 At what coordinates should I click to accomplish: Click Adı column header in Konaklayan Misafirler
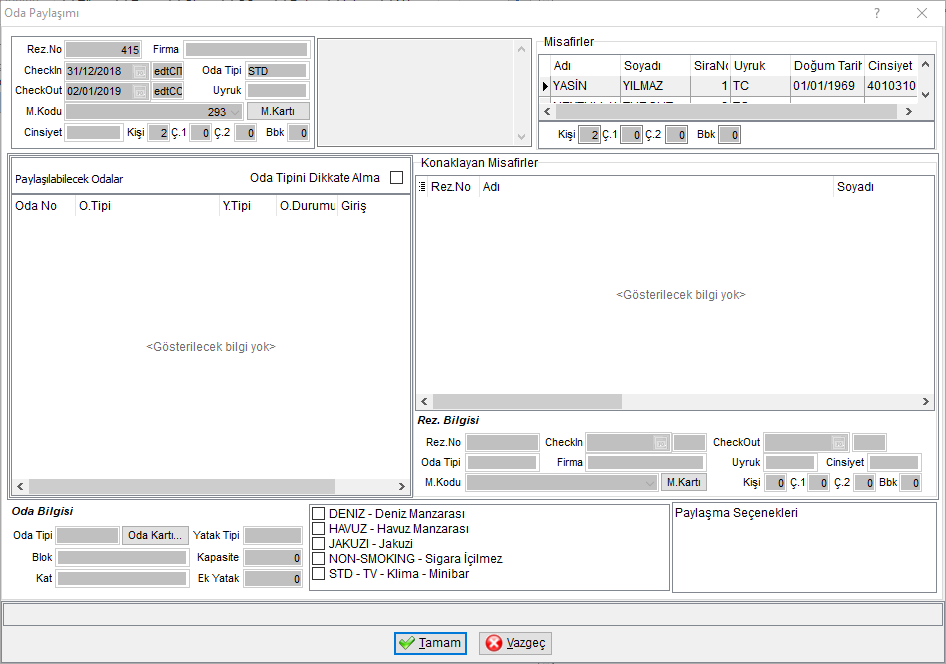[656, 187]
